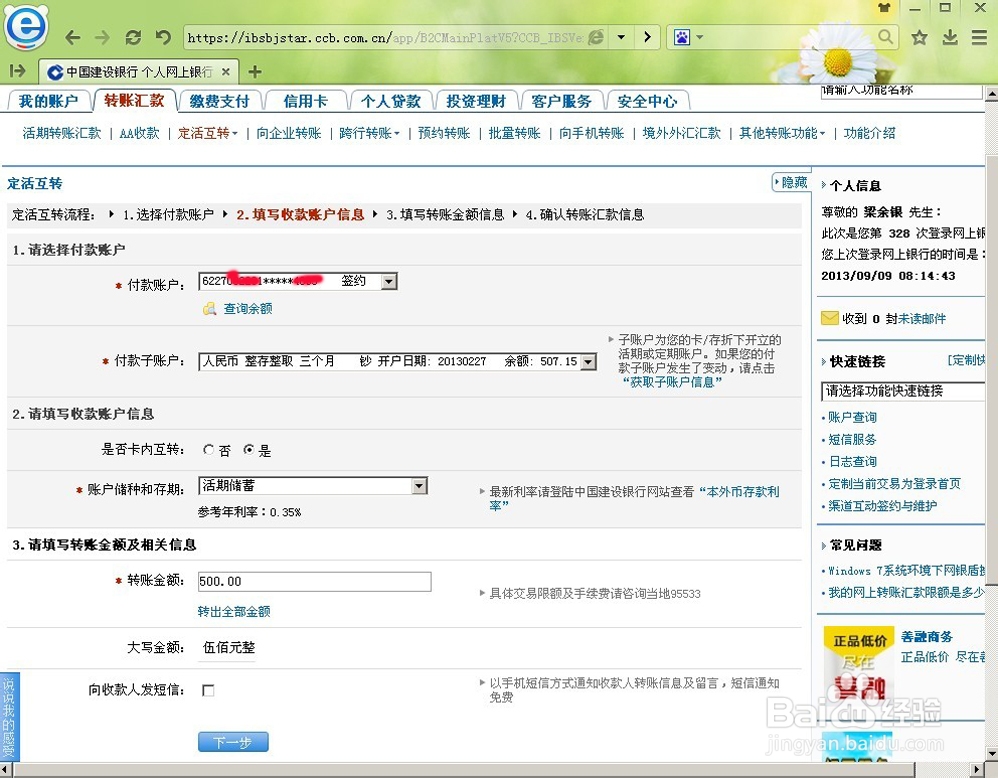Open the 付款子账户 dropdown
This screenshot has height=778, width=998.
tap(397, 362)
